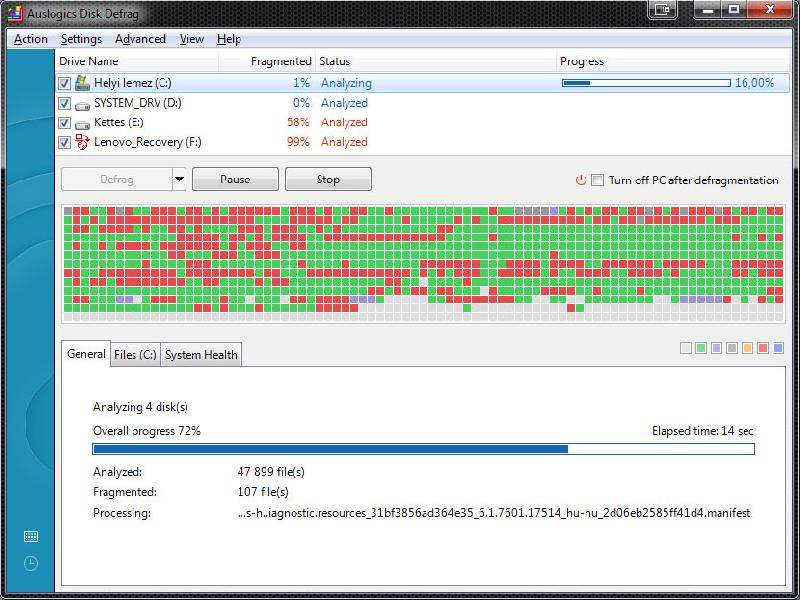Screen dimensions: 800x600
Task: Click the Defrag button
Action: click(x=117, y=179)
